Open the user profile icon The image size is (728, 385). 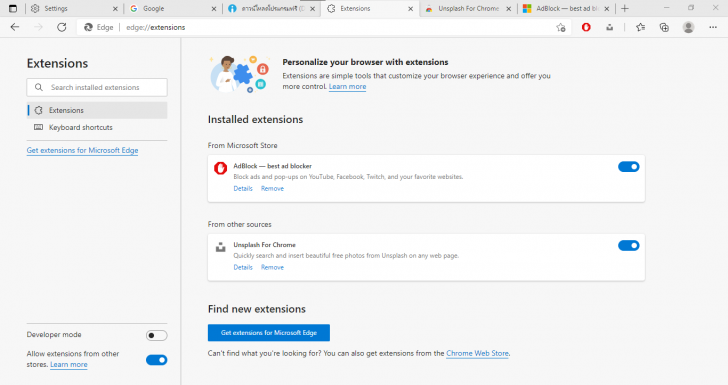689,27
